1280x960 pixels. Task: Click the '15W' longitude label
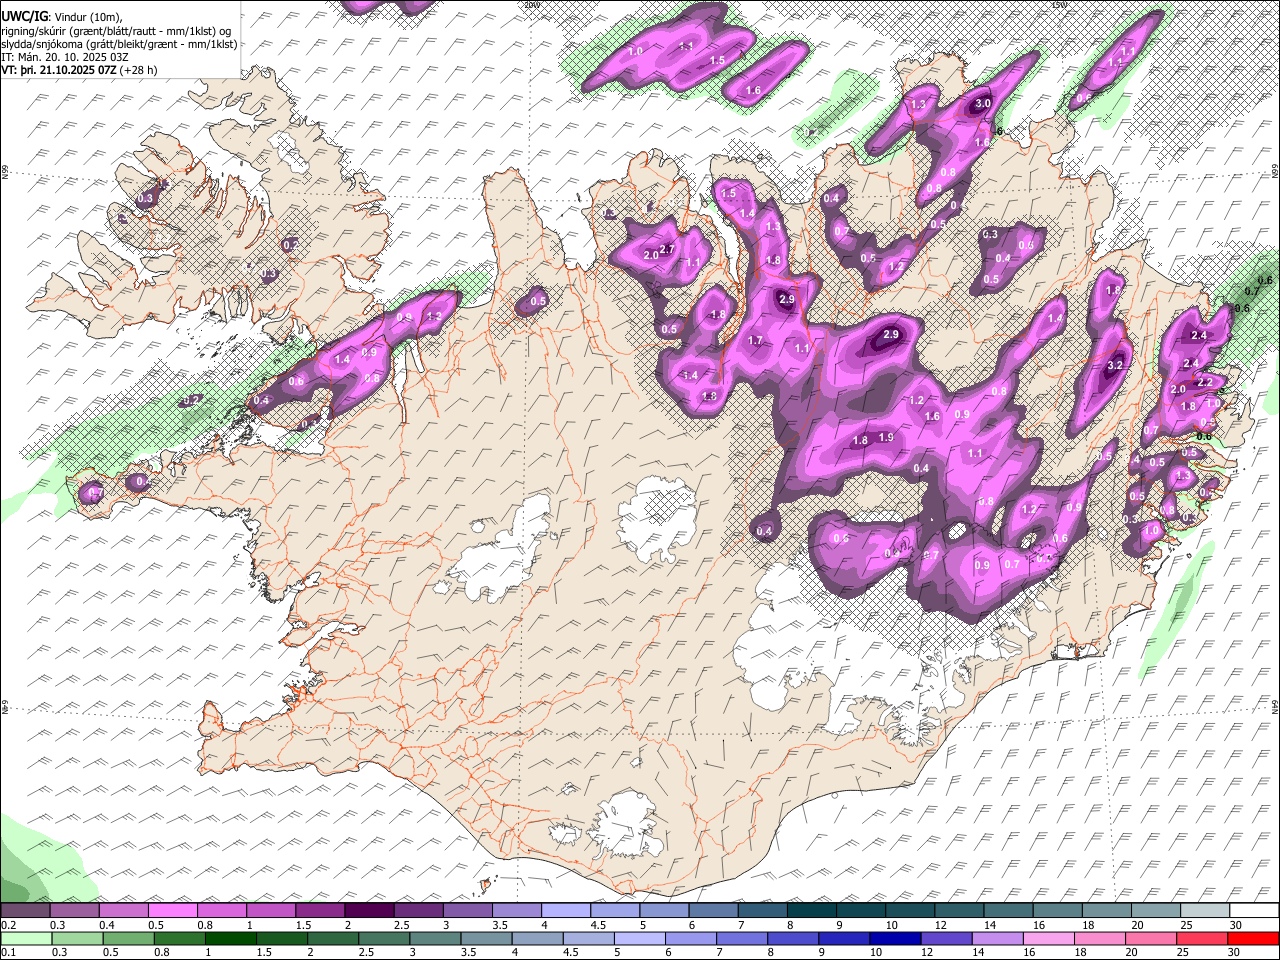point(1059,5)
